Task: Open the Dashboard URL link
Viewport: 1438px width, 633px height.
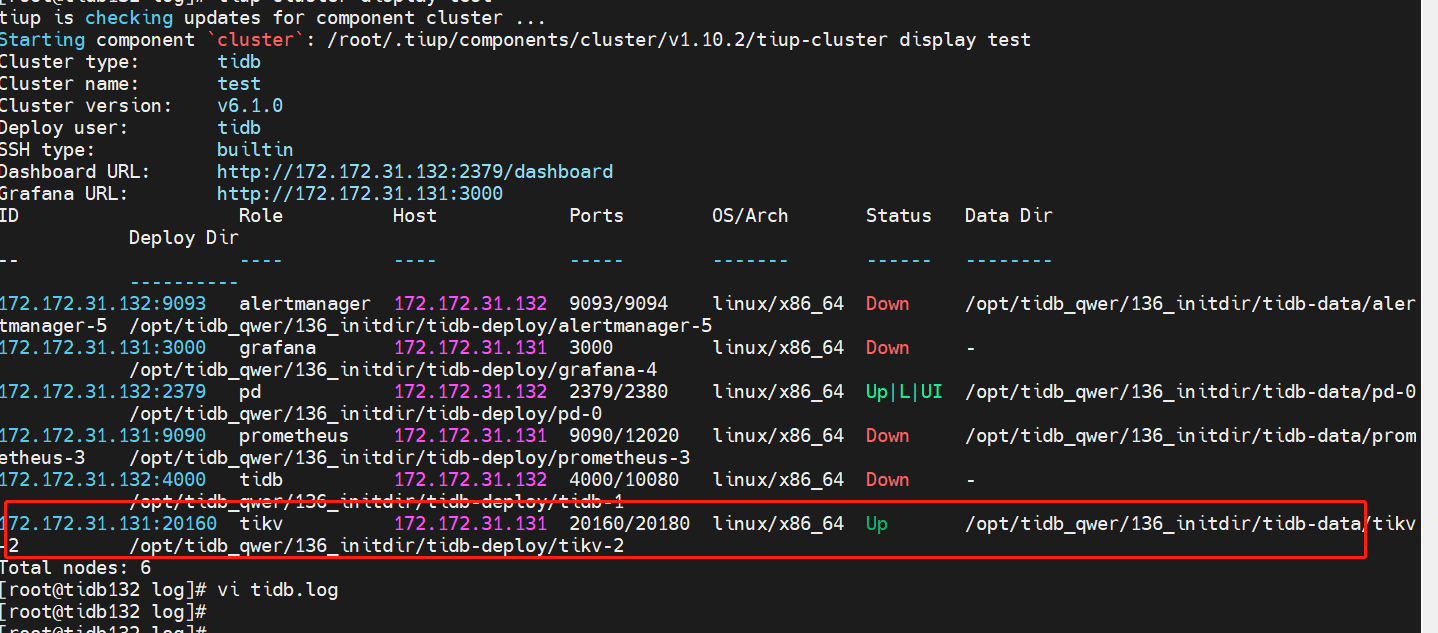Action: coord(415,172)
